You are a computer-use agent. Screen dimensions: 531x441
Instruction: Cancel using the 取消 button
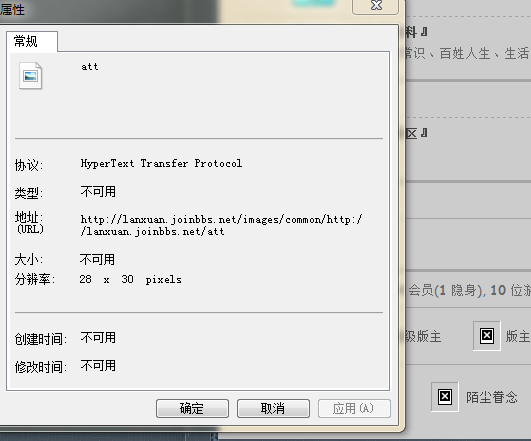click(x=273, y=408)
